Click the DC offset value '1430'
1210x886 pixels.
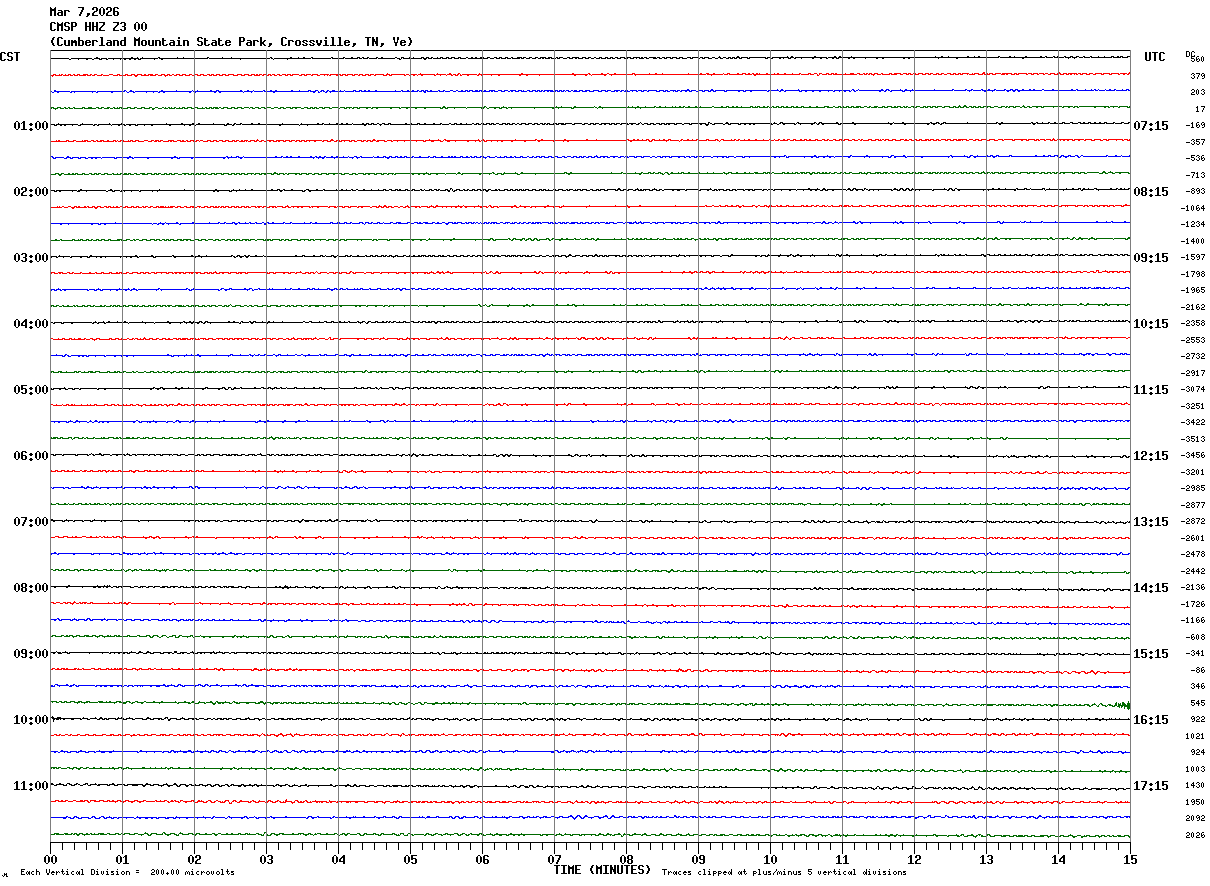pos(1195,785)
